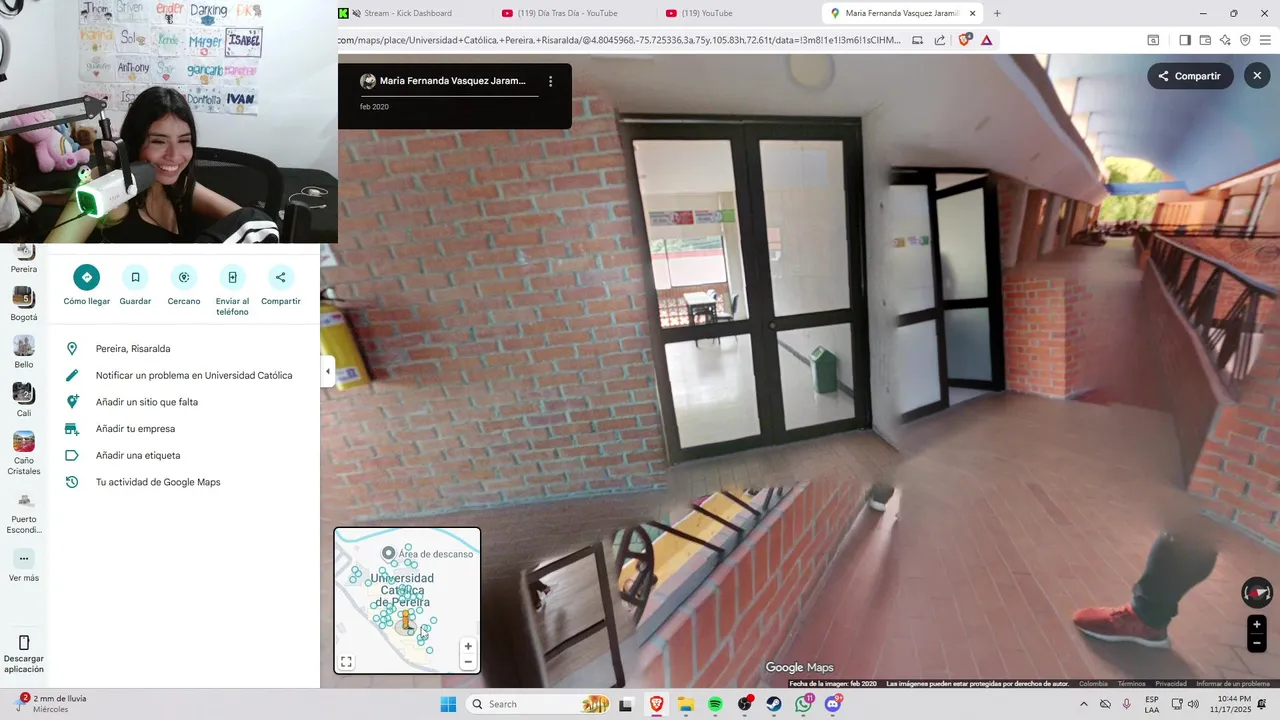Open the Windows Start menu
1280x720 pixels.
pos(448,704)
